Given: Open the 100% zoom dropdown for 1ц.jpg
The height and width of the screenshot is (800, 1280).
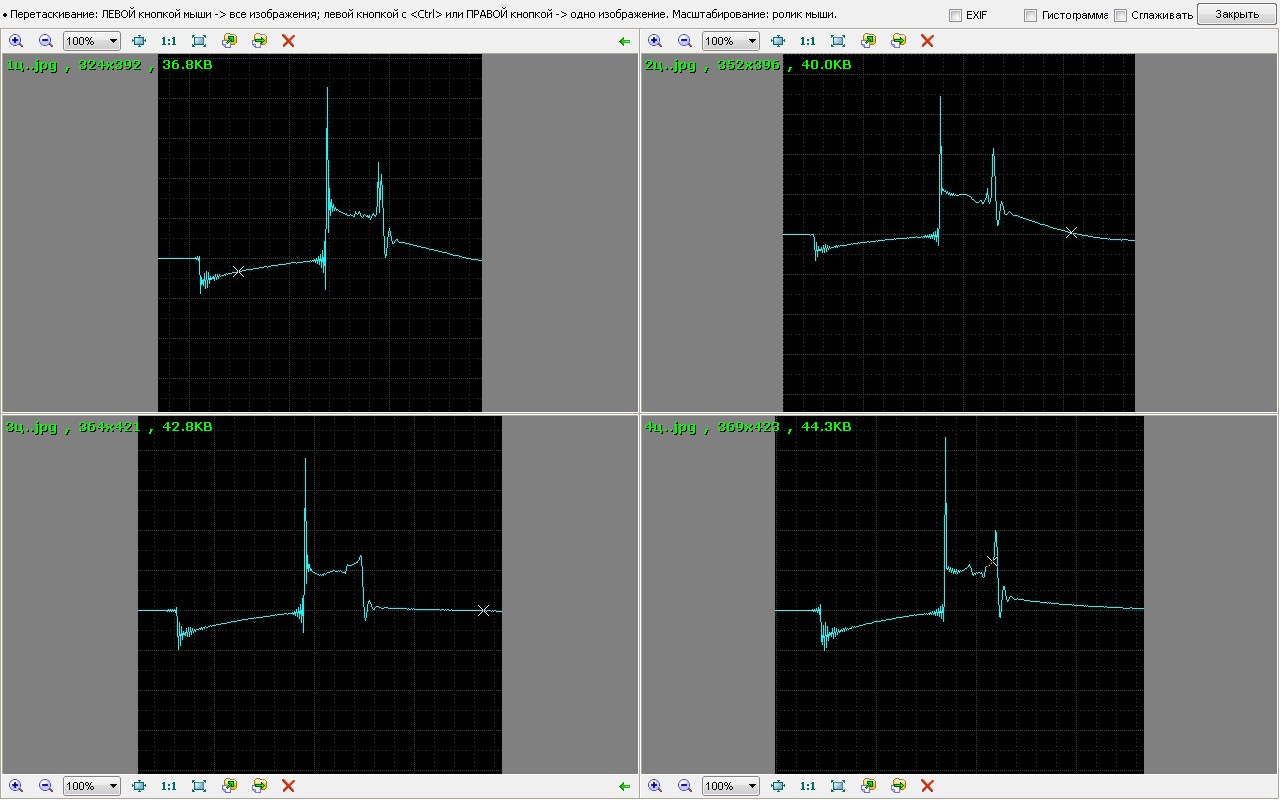Looking at the screenshot, I should tap(92, 41).
